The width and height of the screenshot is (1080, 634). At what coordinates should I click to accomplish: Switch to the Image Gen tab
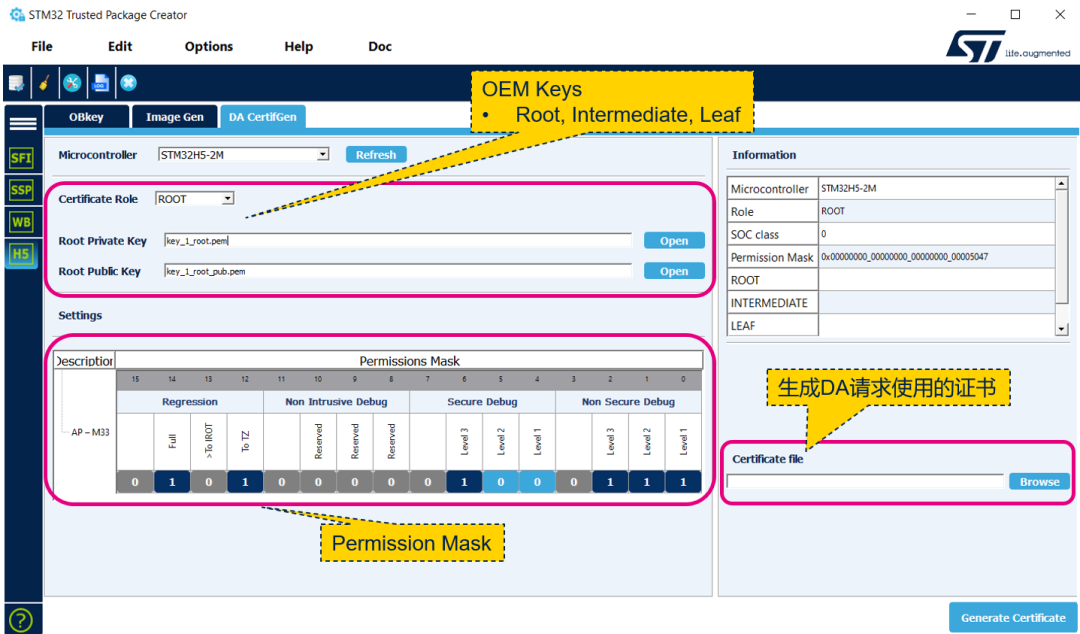[x=175, y=117]
